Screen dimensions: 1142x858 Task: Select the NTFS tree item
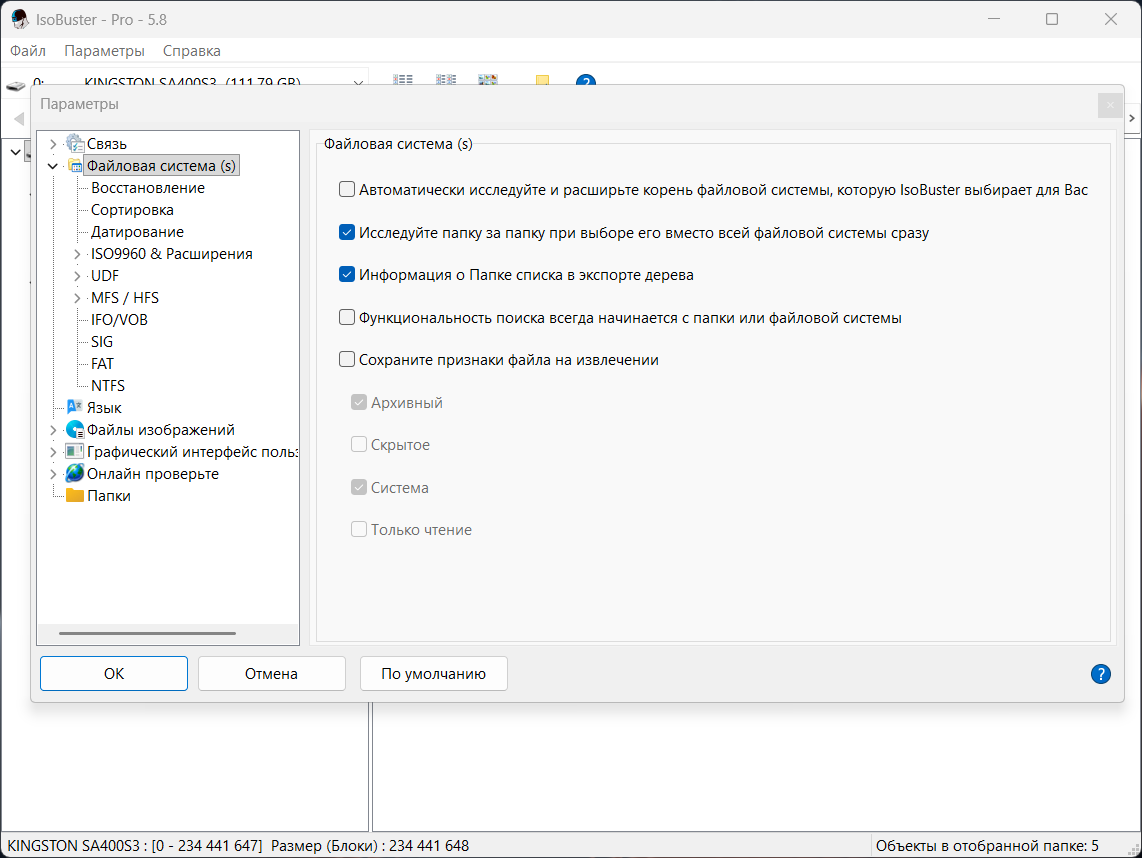pos(108,385)
